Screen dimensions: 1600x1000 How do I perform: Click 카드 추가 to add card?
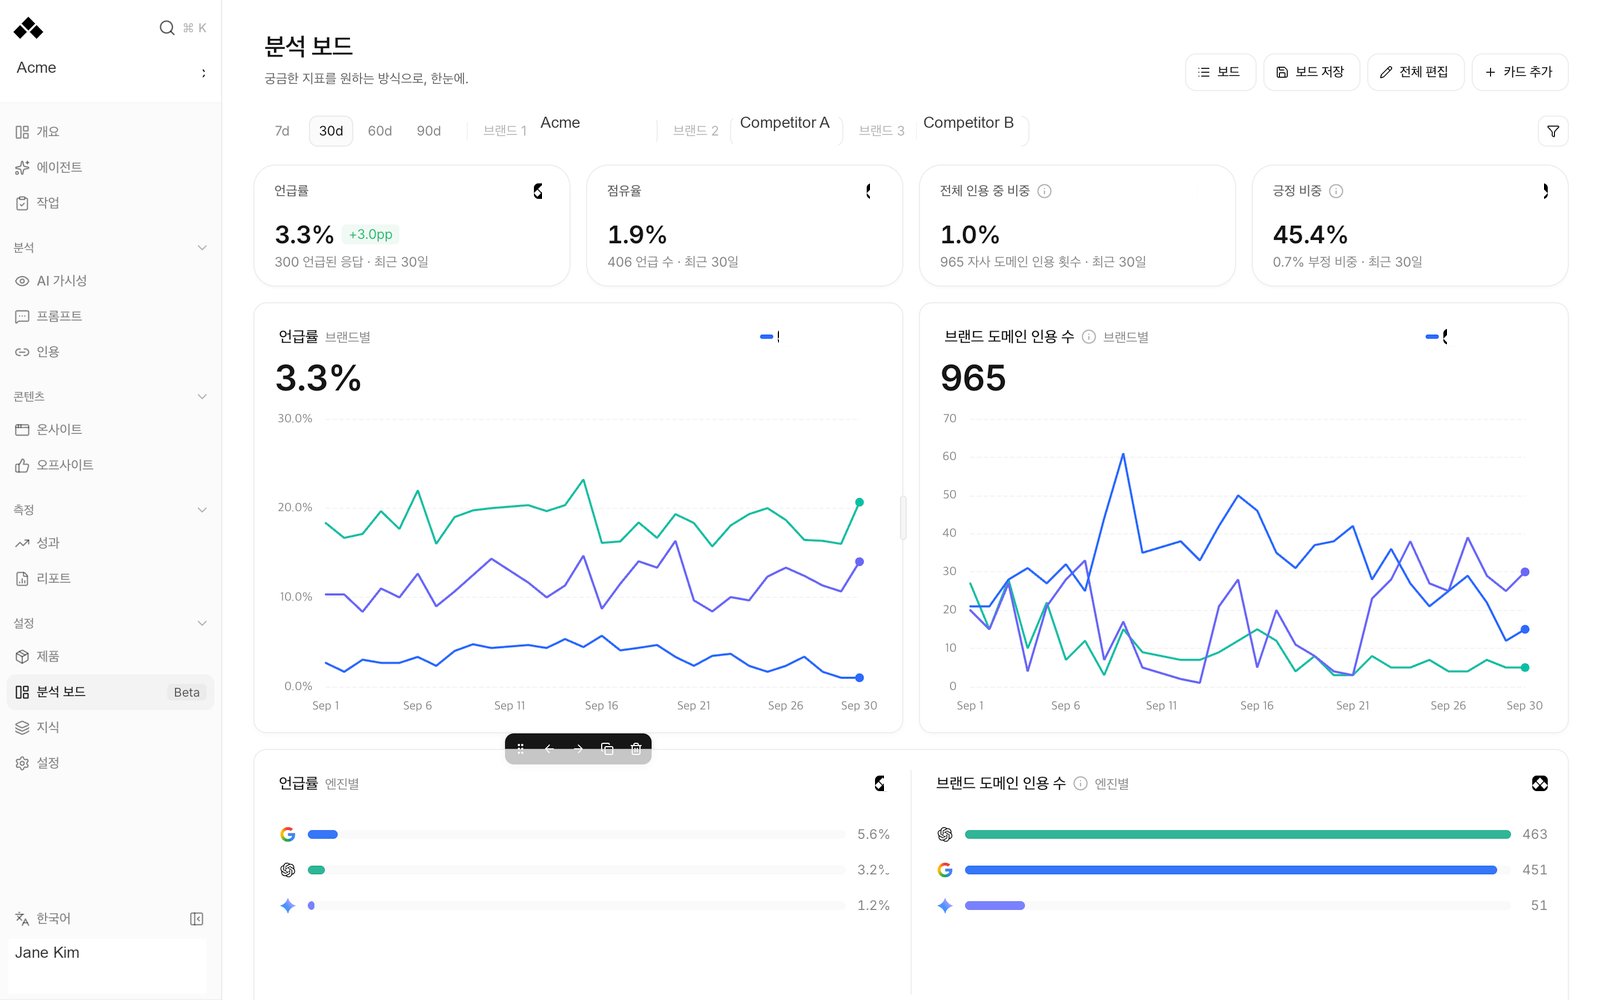click(x=1519, y=72)
